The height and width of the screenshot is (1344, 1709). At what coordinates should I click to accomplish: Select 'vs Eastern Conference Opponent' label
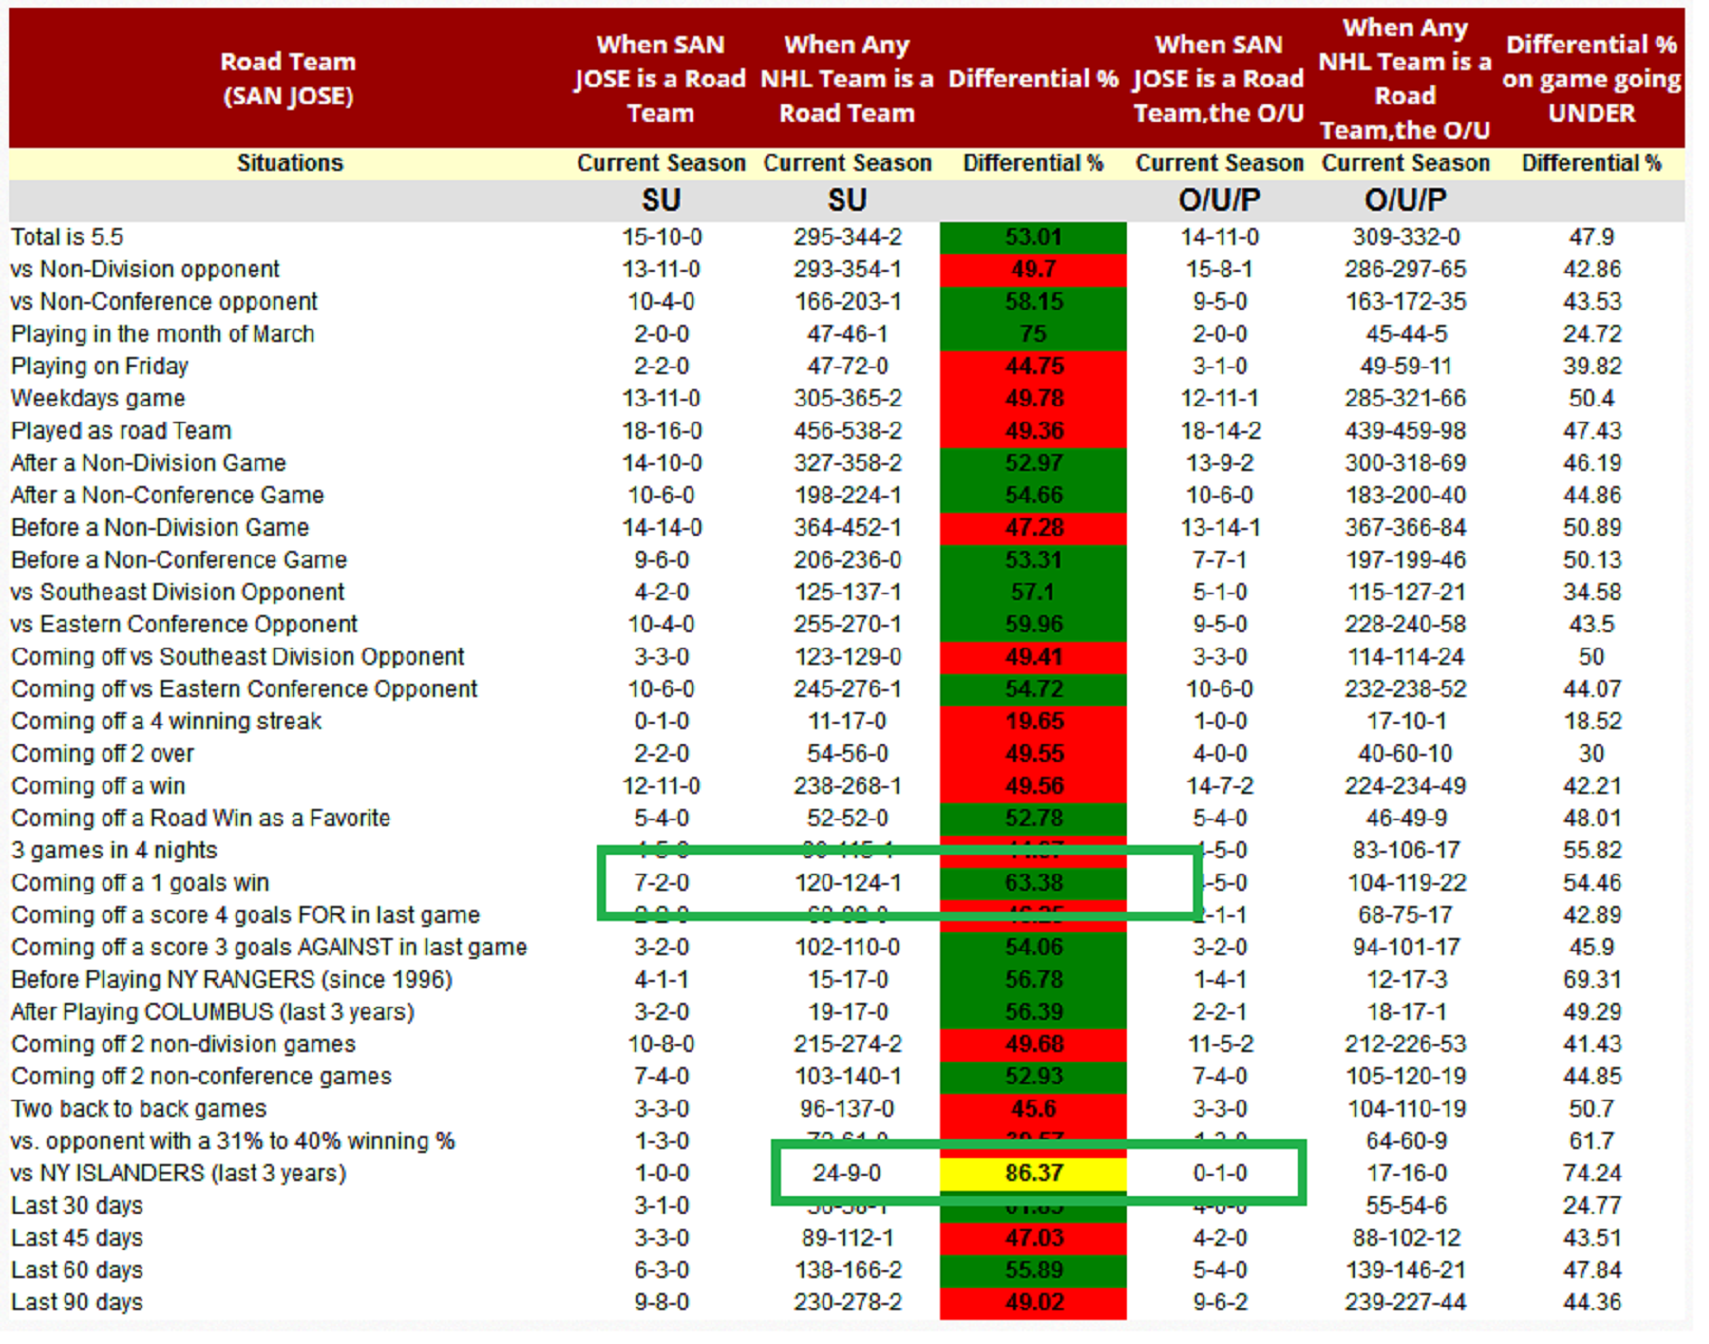pos(184,624)
